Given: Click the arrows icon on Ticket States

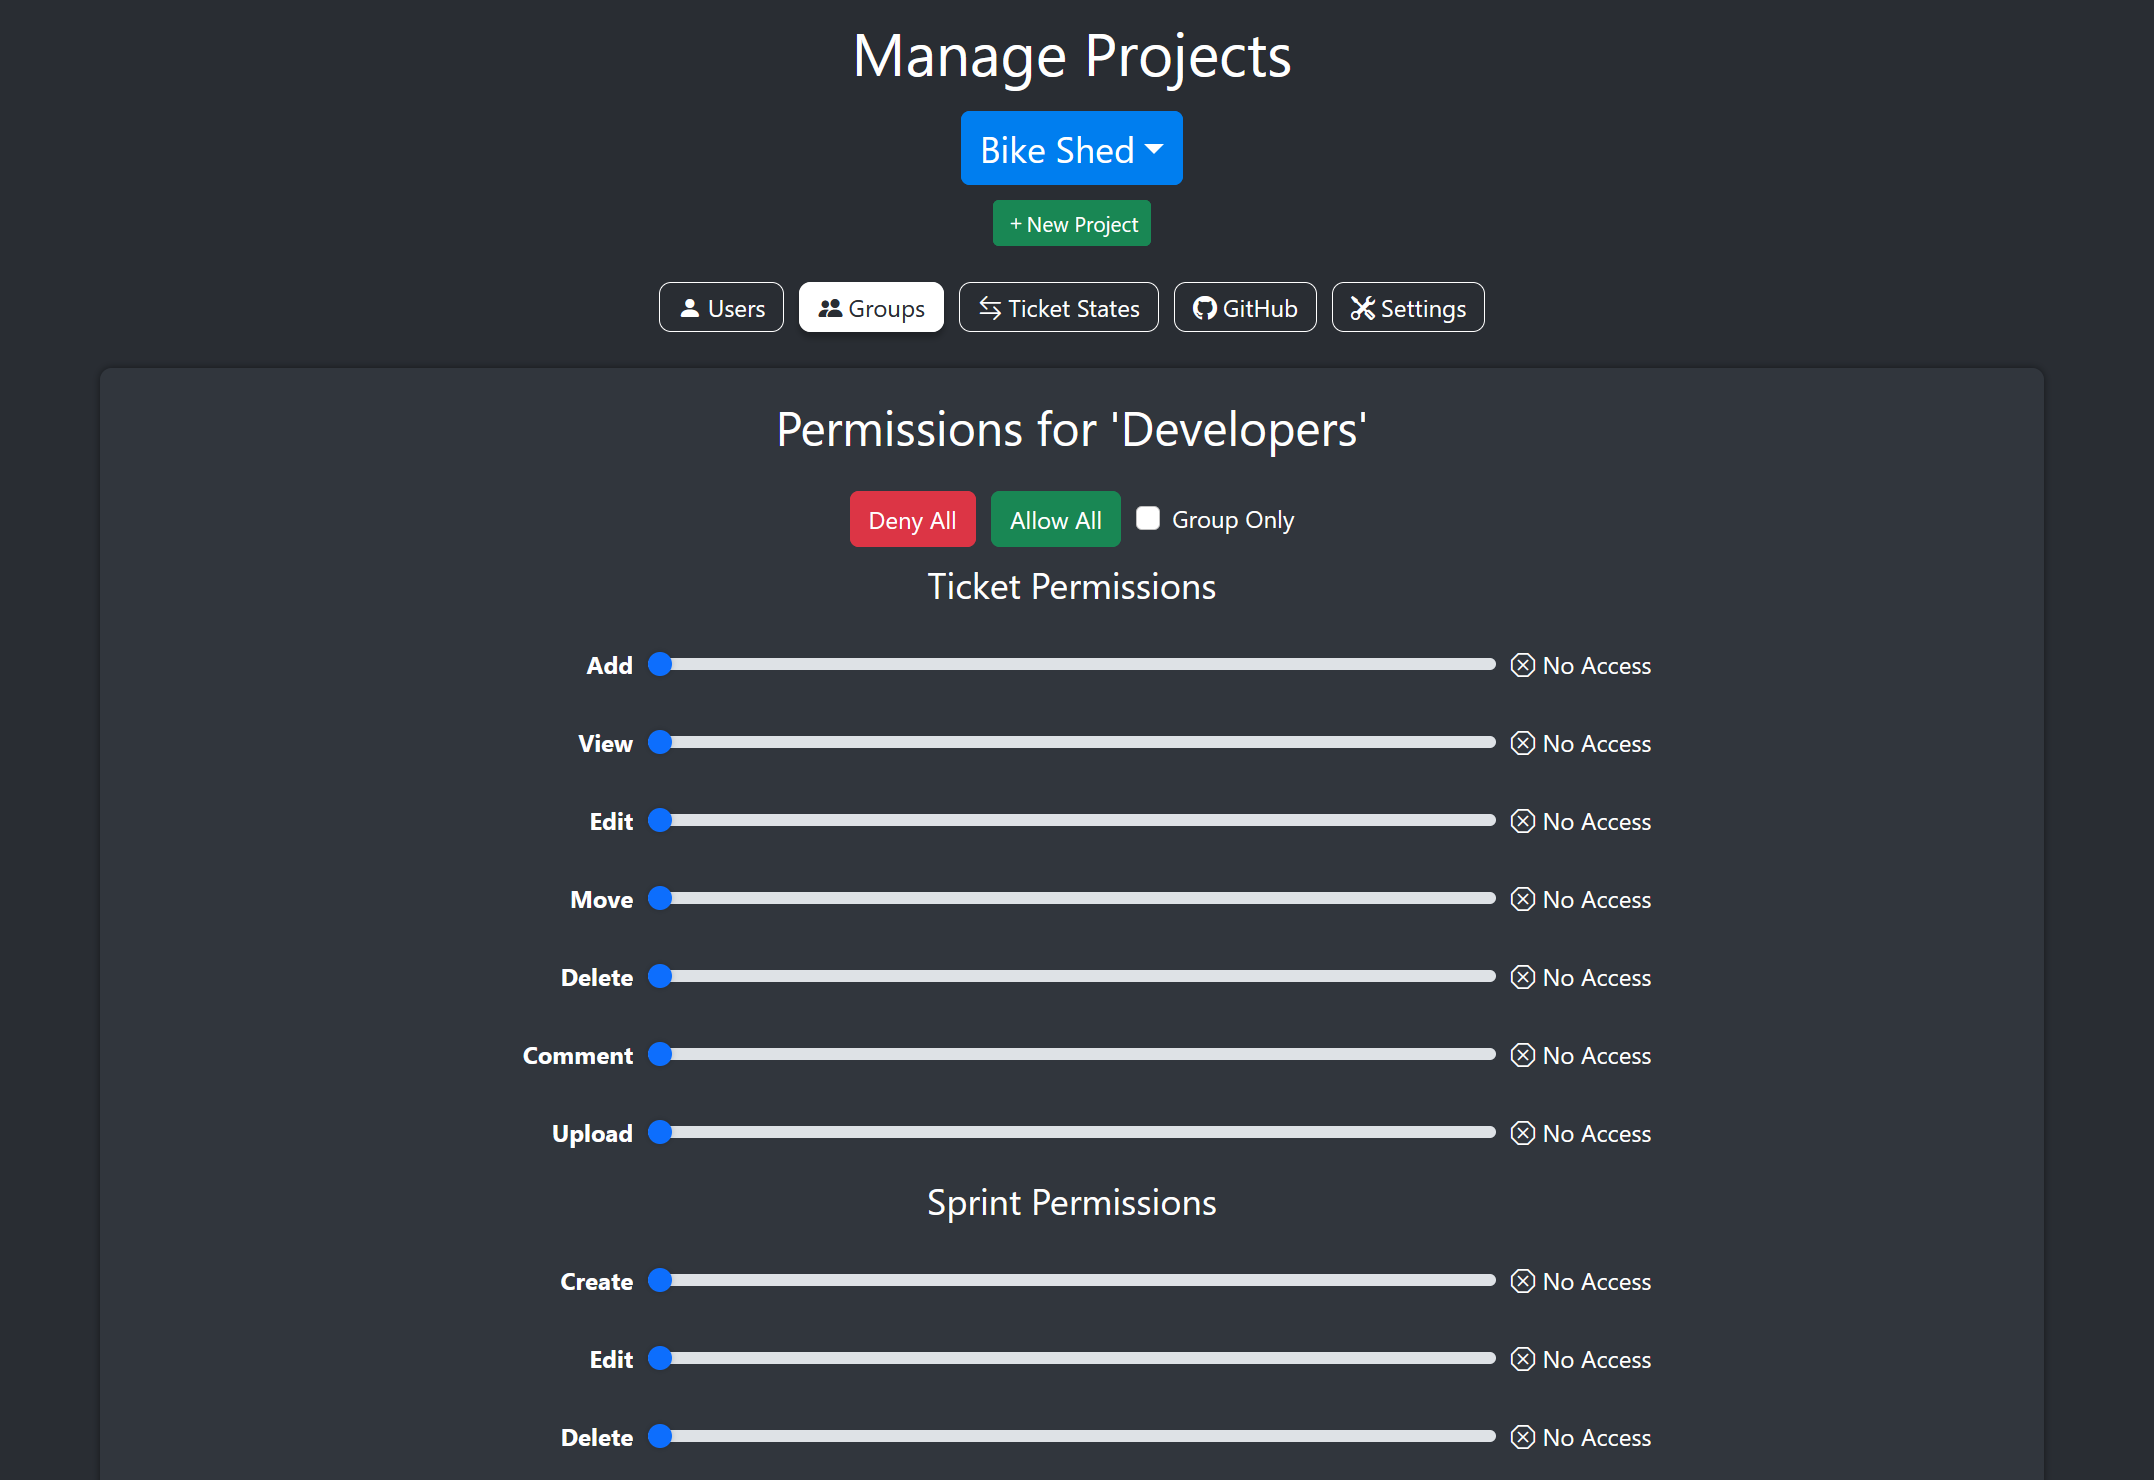Looking at the screenshot, I should click(x=990, y=308).
